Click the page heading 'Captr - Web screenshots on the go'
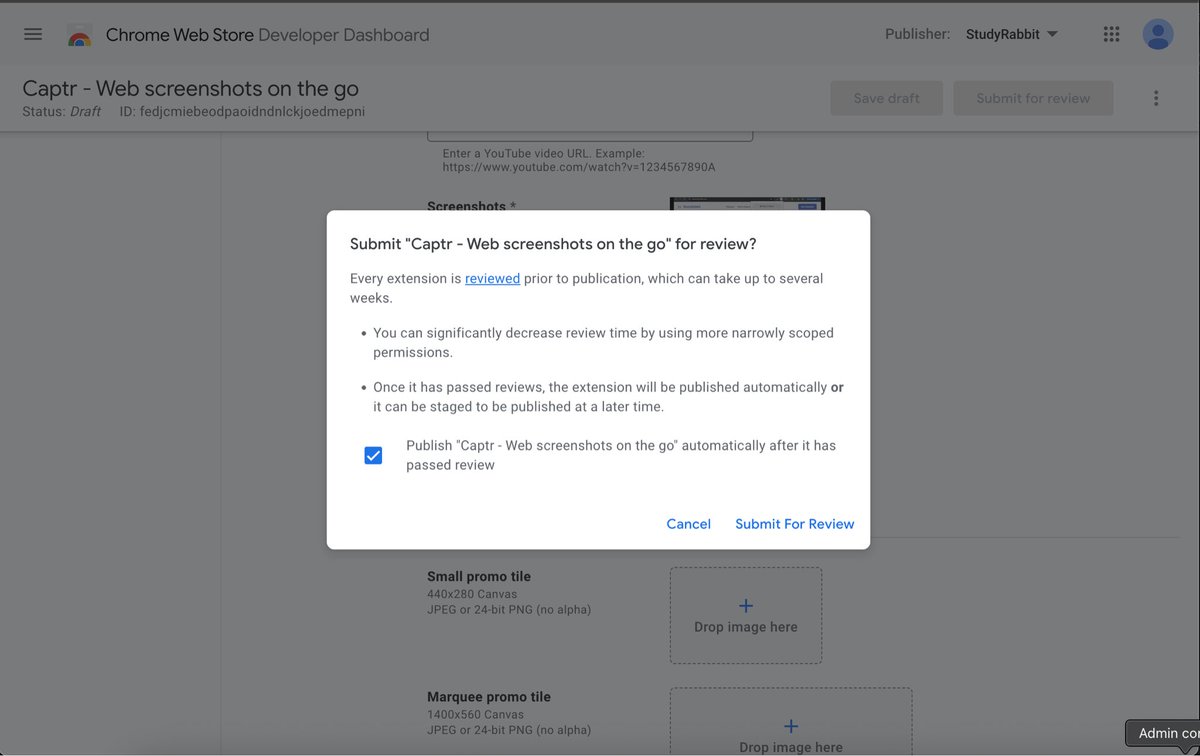 190,89
